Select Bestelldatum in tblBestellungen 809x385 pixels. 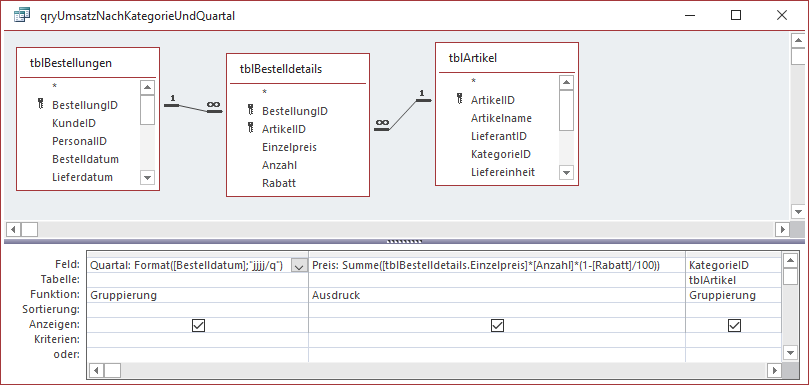coord(85,159)
